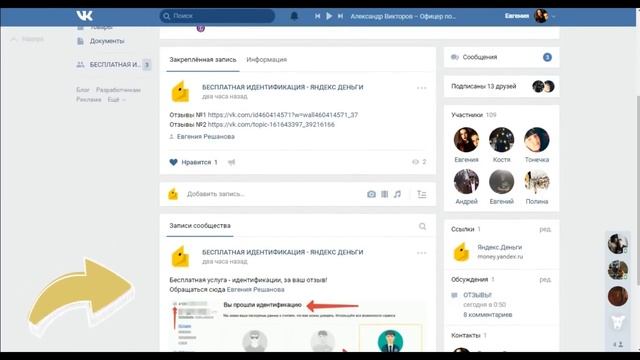Open pinned post options three dots

[x=422, y=88]
